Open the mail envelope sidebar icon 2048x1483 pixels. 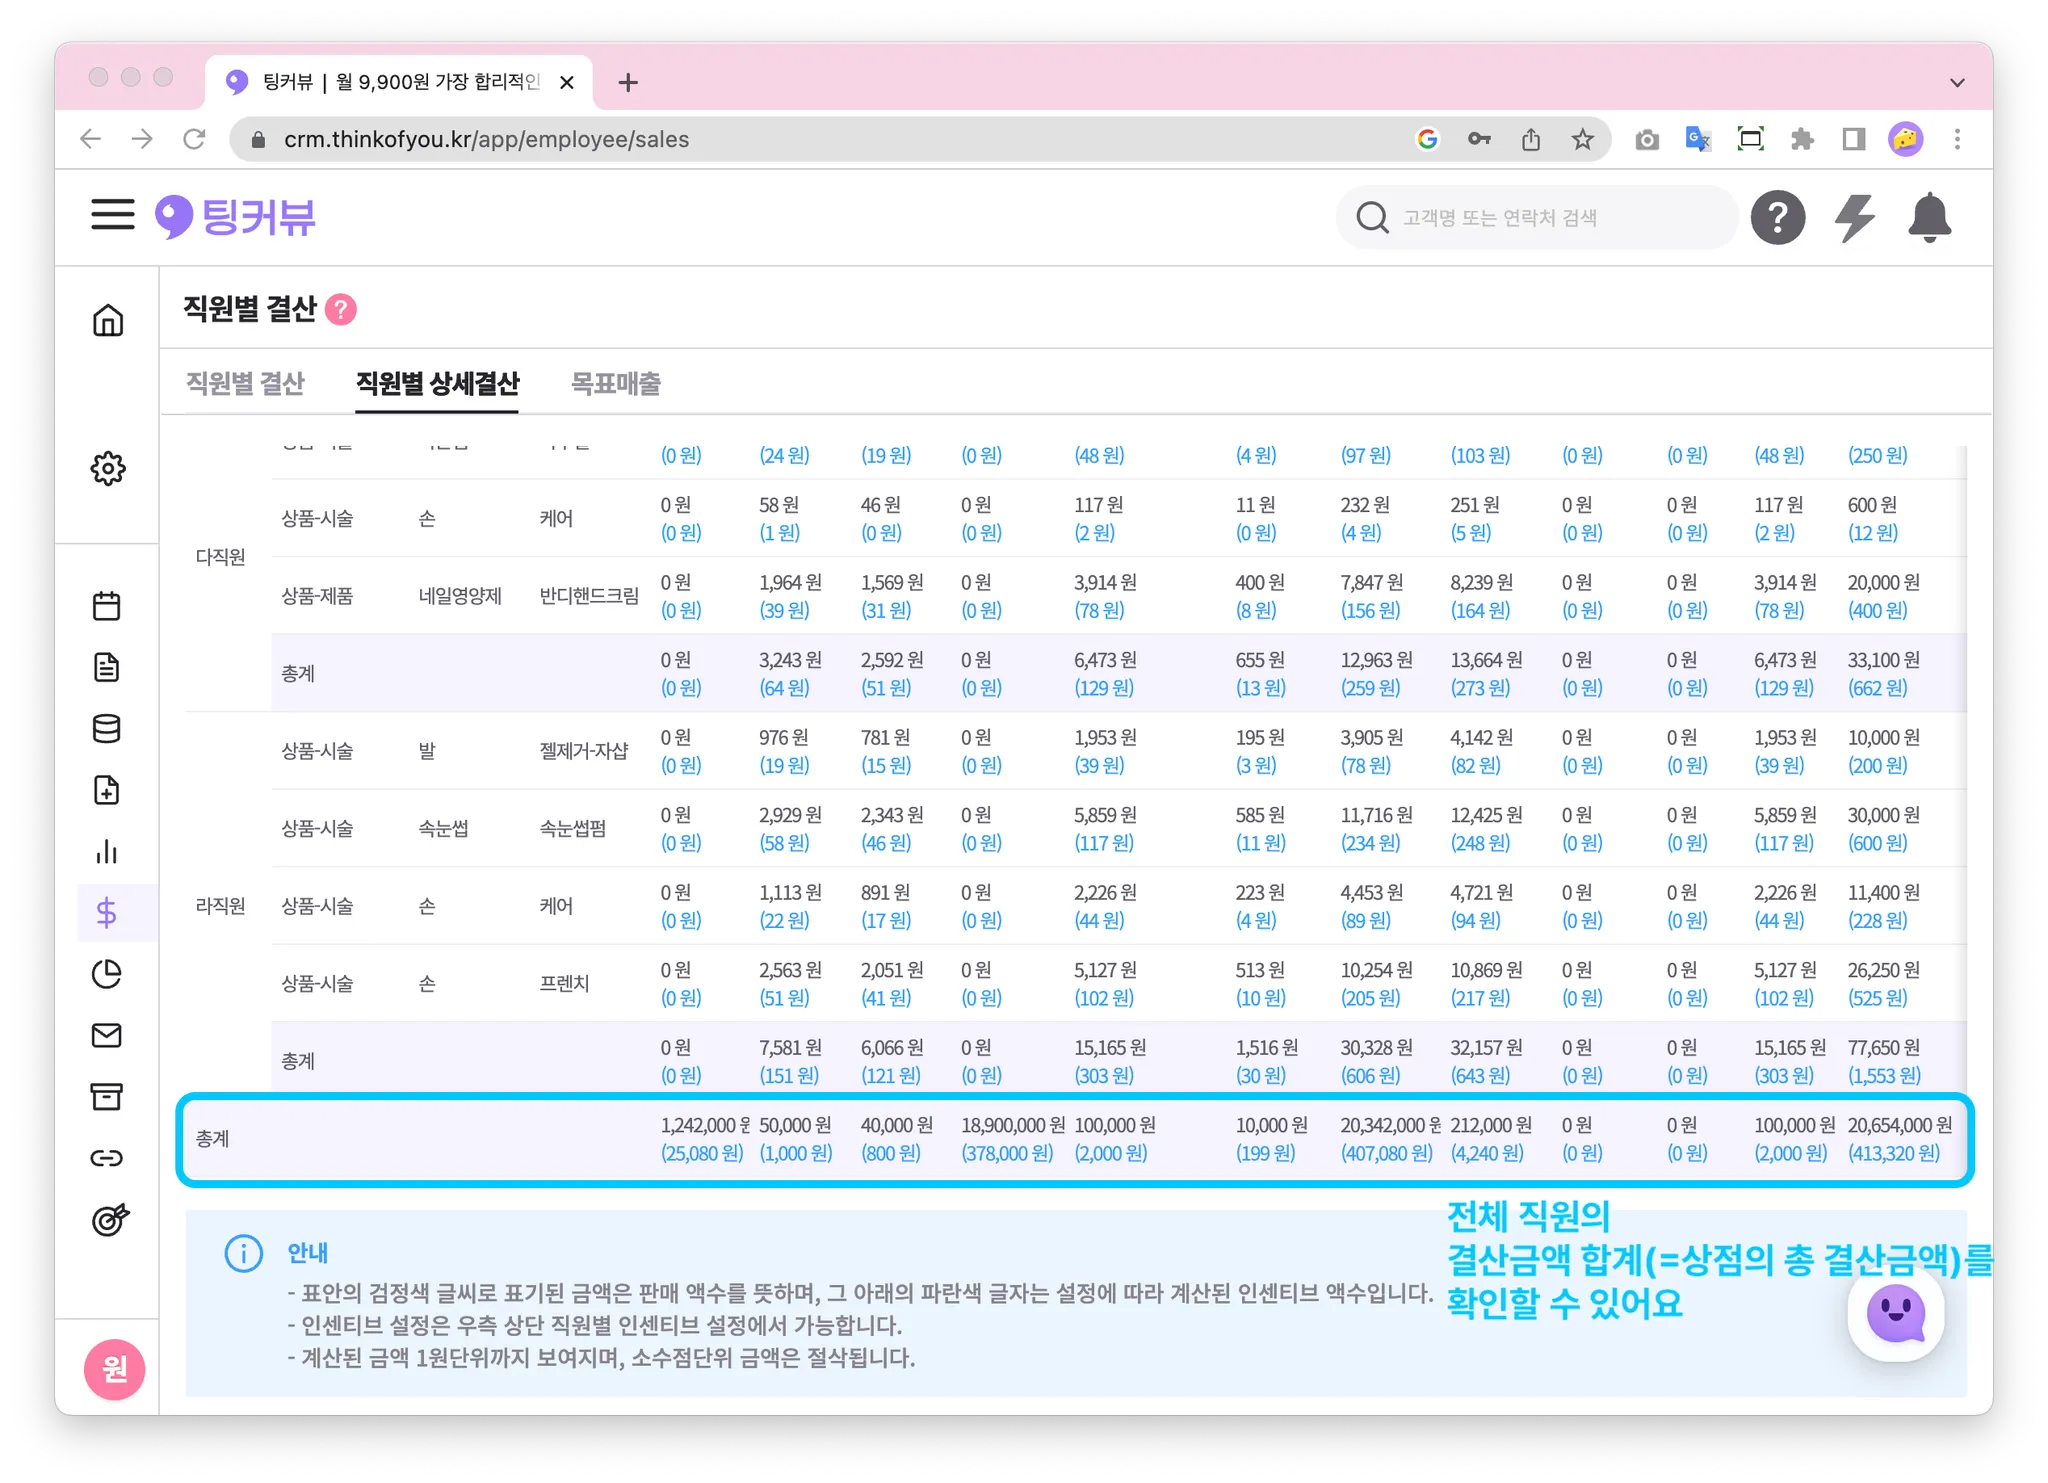tap(107, 1036)
